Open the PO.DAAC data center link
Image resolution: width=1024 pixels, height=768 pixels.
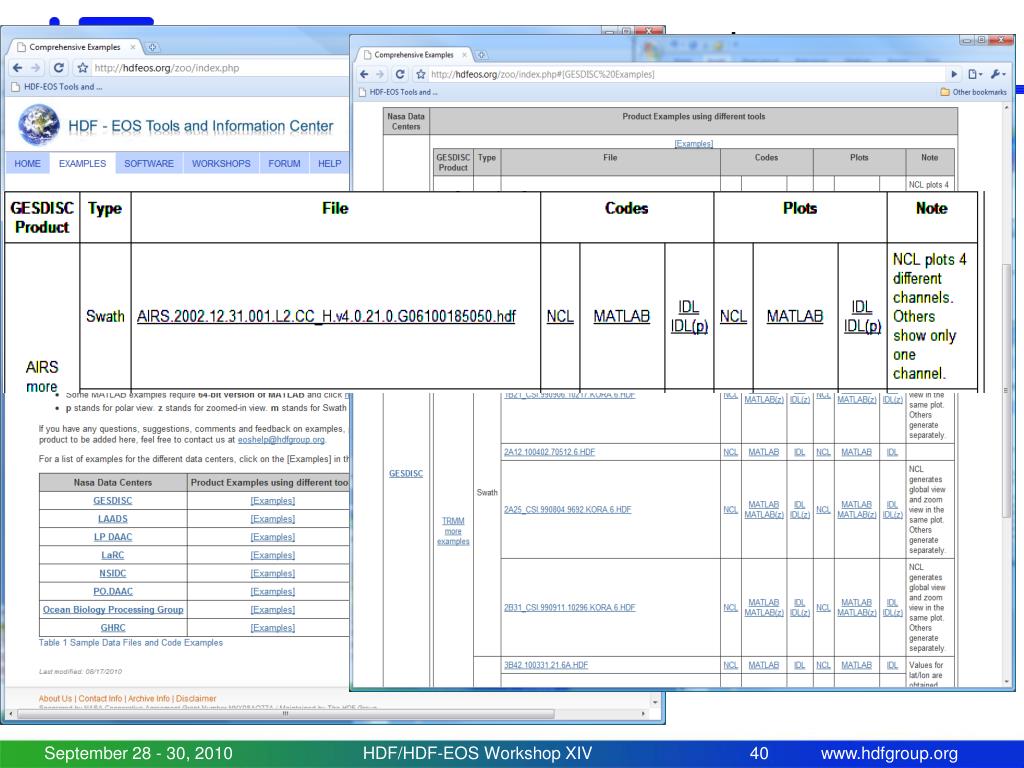(112, 592)
